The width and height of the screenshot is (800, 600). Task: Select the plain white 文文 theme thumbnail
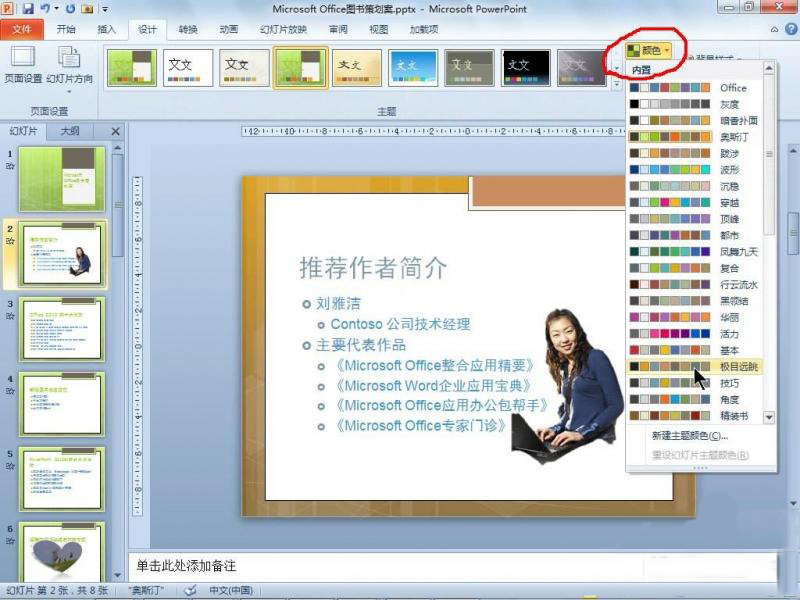(x=188, y=67)
